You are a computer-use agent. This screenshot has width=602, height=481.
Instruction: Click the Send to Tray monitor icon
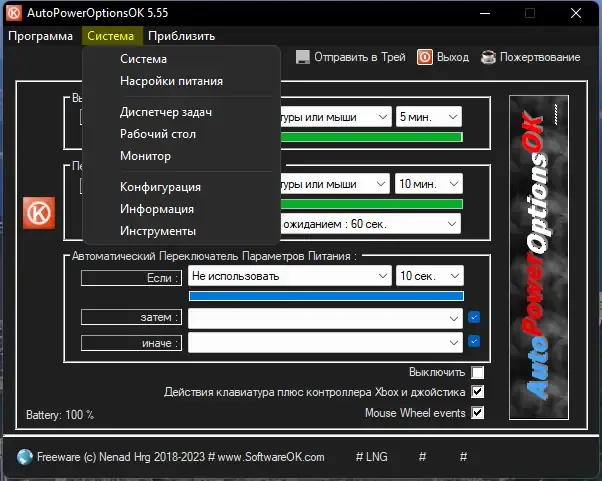point(303,57)
